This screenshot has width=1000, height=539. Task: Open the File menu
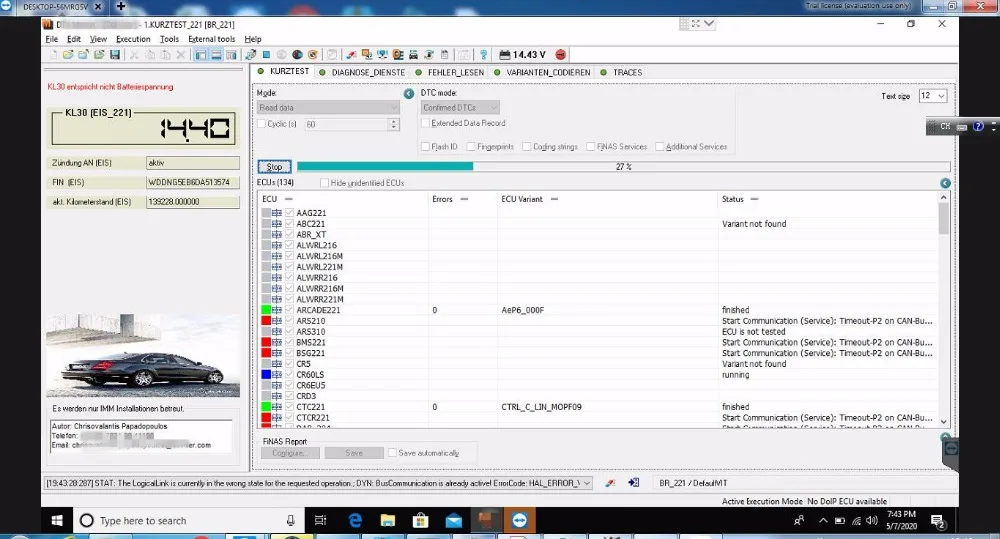pos(52,39)
